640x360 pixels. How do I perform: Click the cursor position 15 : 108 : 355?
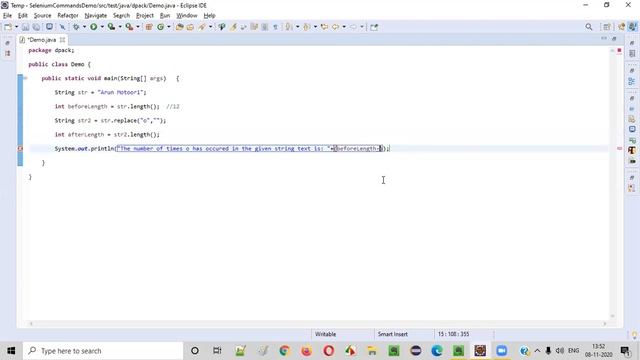click(x=453, y=334)
